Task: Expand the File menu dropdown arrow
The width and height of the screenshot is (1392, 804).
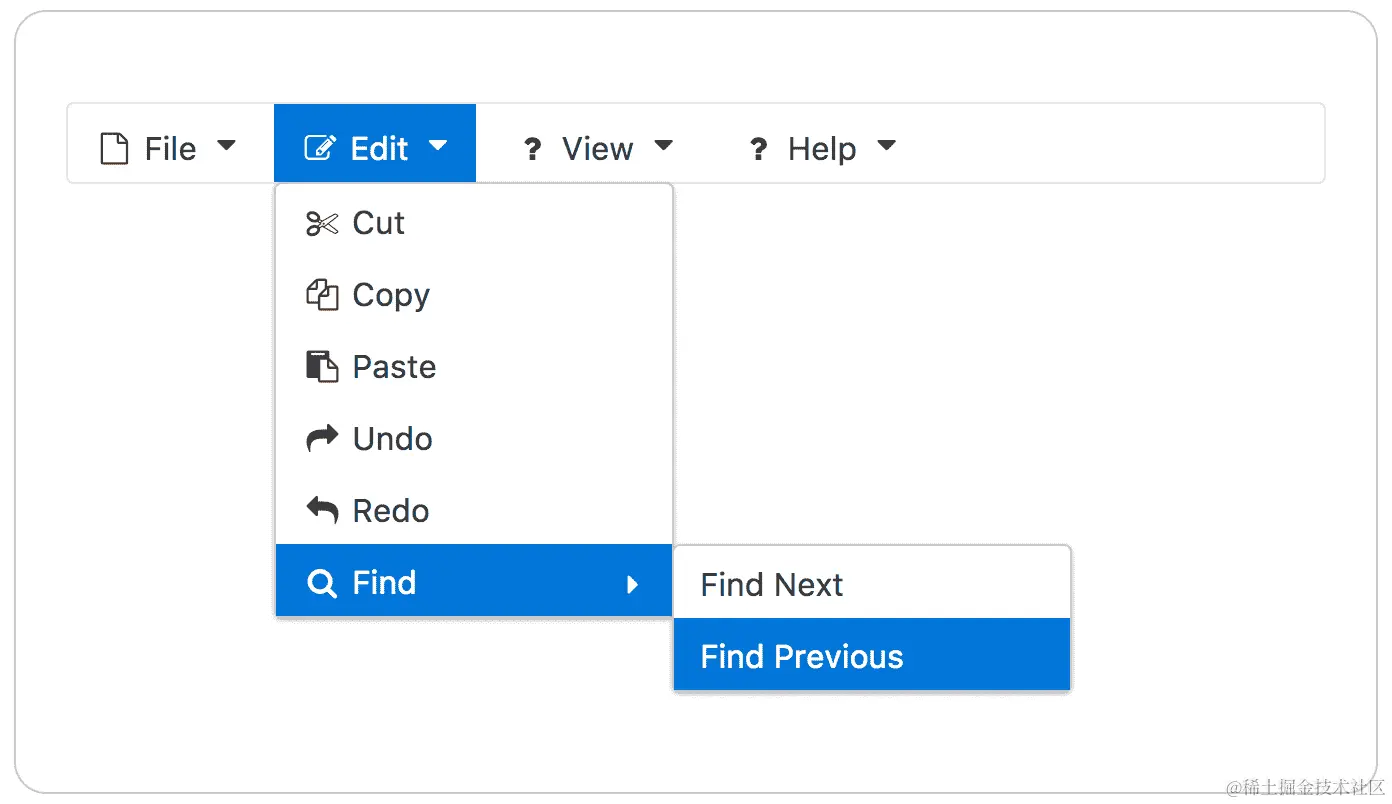Action: [x=227, y=146]
